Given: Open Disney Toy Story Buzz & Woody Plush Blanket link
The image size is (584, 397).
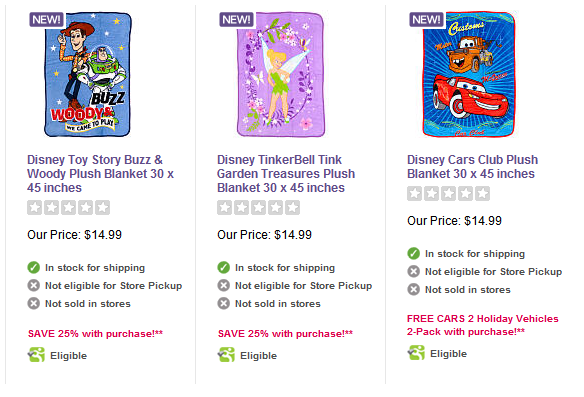Looking at the screenshot, I should click(101, 174).
